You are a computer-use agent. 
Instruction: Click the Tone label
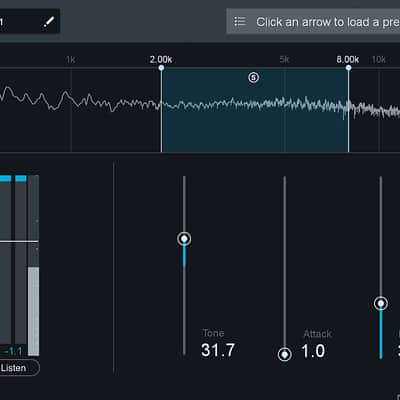213,333
